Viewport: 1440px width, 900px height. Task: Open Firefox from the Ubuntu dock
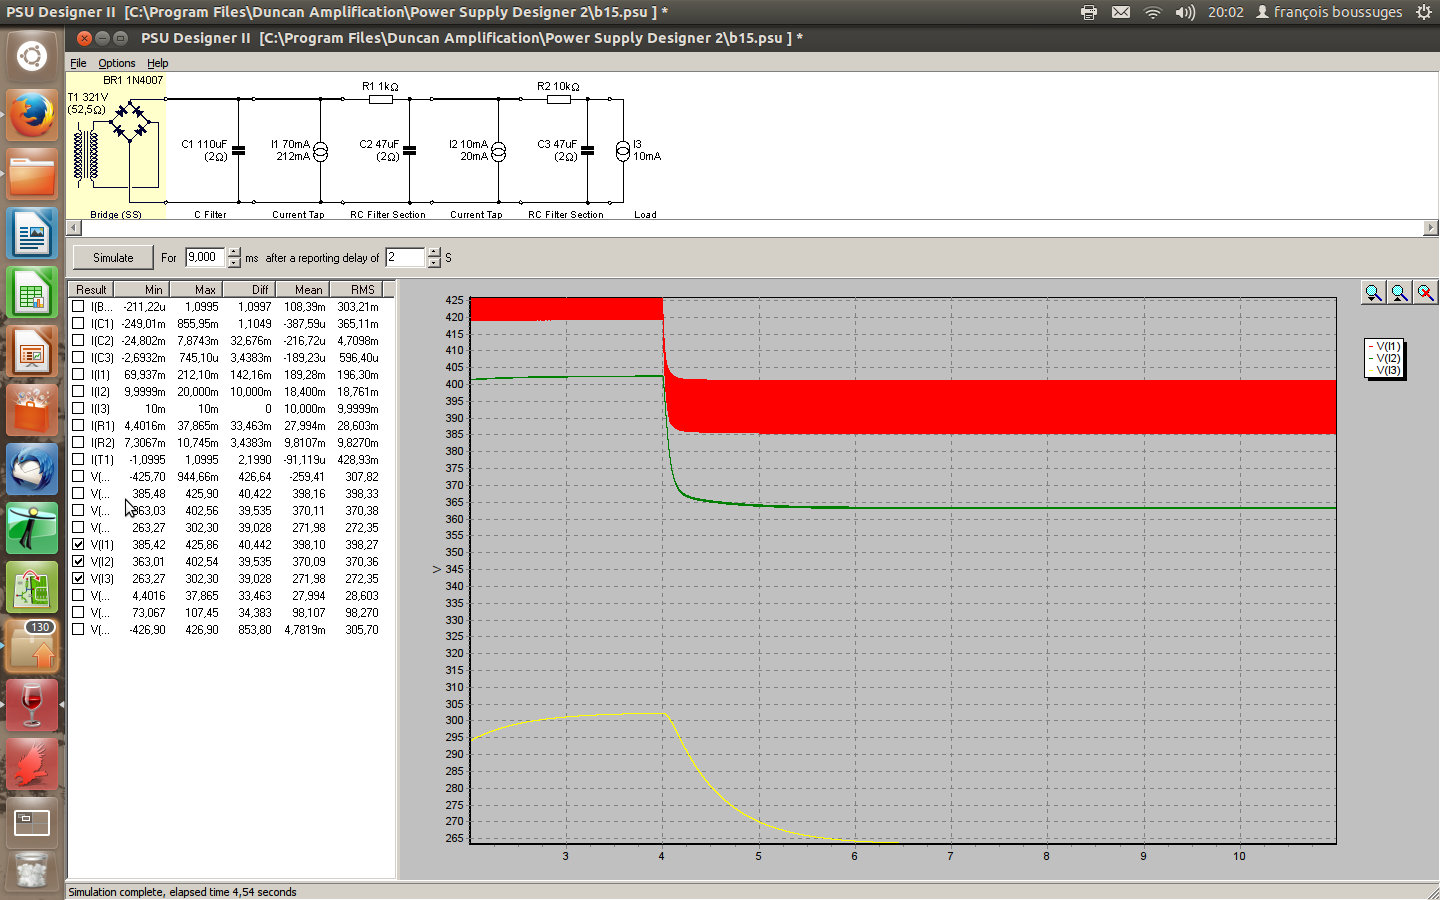pos(32,116)
